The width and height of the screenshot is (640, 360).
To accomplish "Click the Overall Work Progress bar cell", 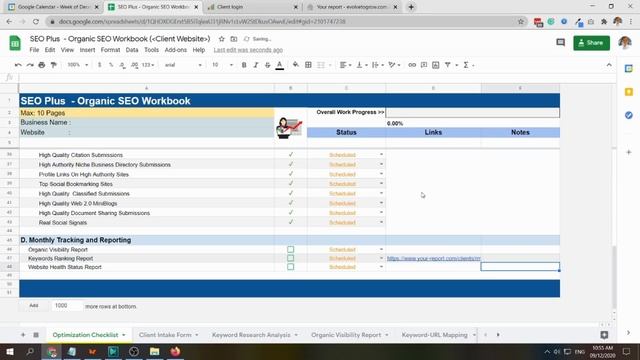I will [473, 112].
